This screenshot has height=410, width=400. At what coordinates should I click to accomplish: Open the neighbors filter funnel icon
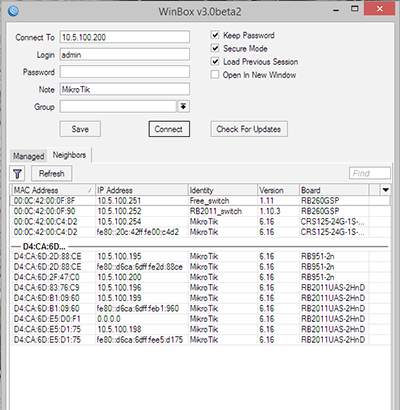17,173
